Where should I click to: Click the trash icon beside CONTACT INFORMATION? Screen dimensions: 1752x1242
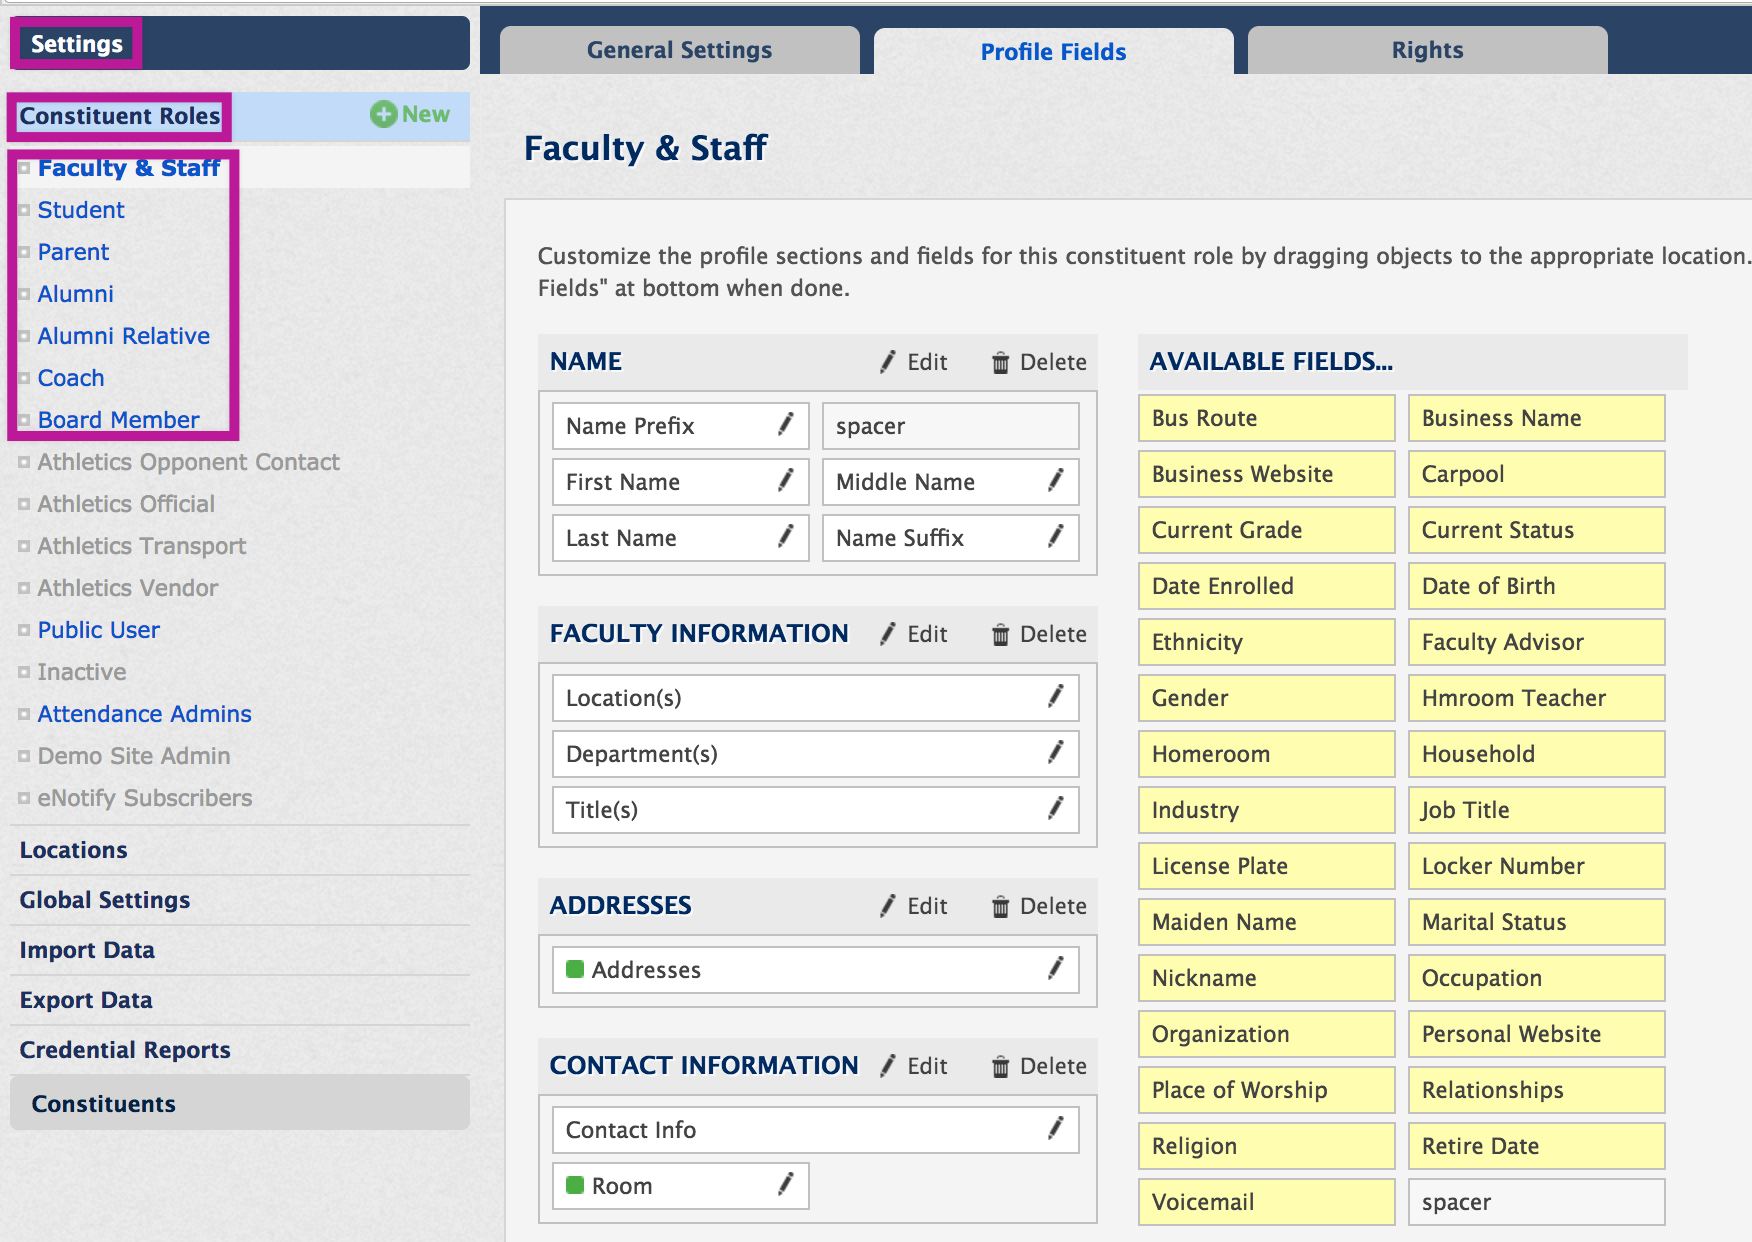[x=1001, y=1066]
